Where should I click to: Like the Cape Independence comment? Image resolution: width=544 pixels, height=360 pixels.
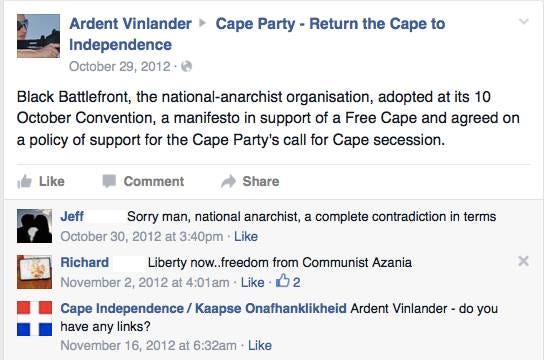tap(260, 345)
